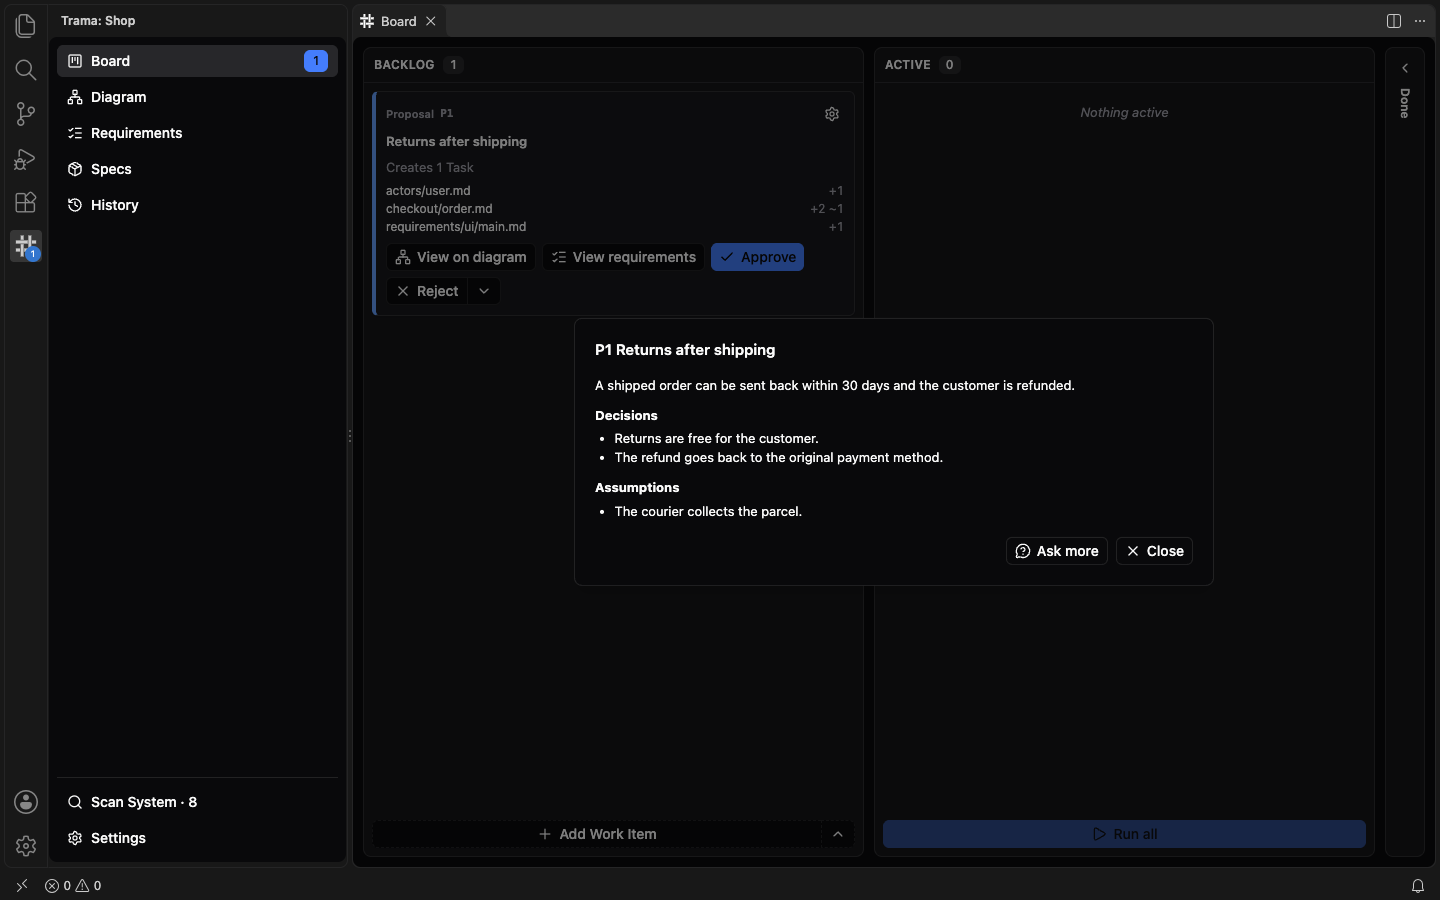Run Scan System from the sidebar
Screen dimensions: 1440x900
pos(197,802)
